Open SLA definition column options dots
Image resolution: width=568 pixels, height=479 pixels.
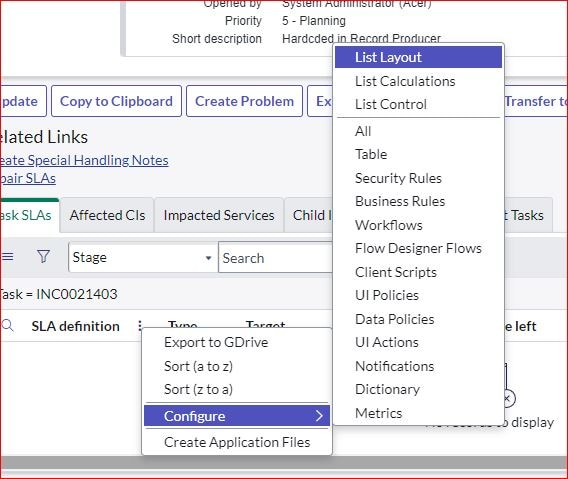click(140, 326)
